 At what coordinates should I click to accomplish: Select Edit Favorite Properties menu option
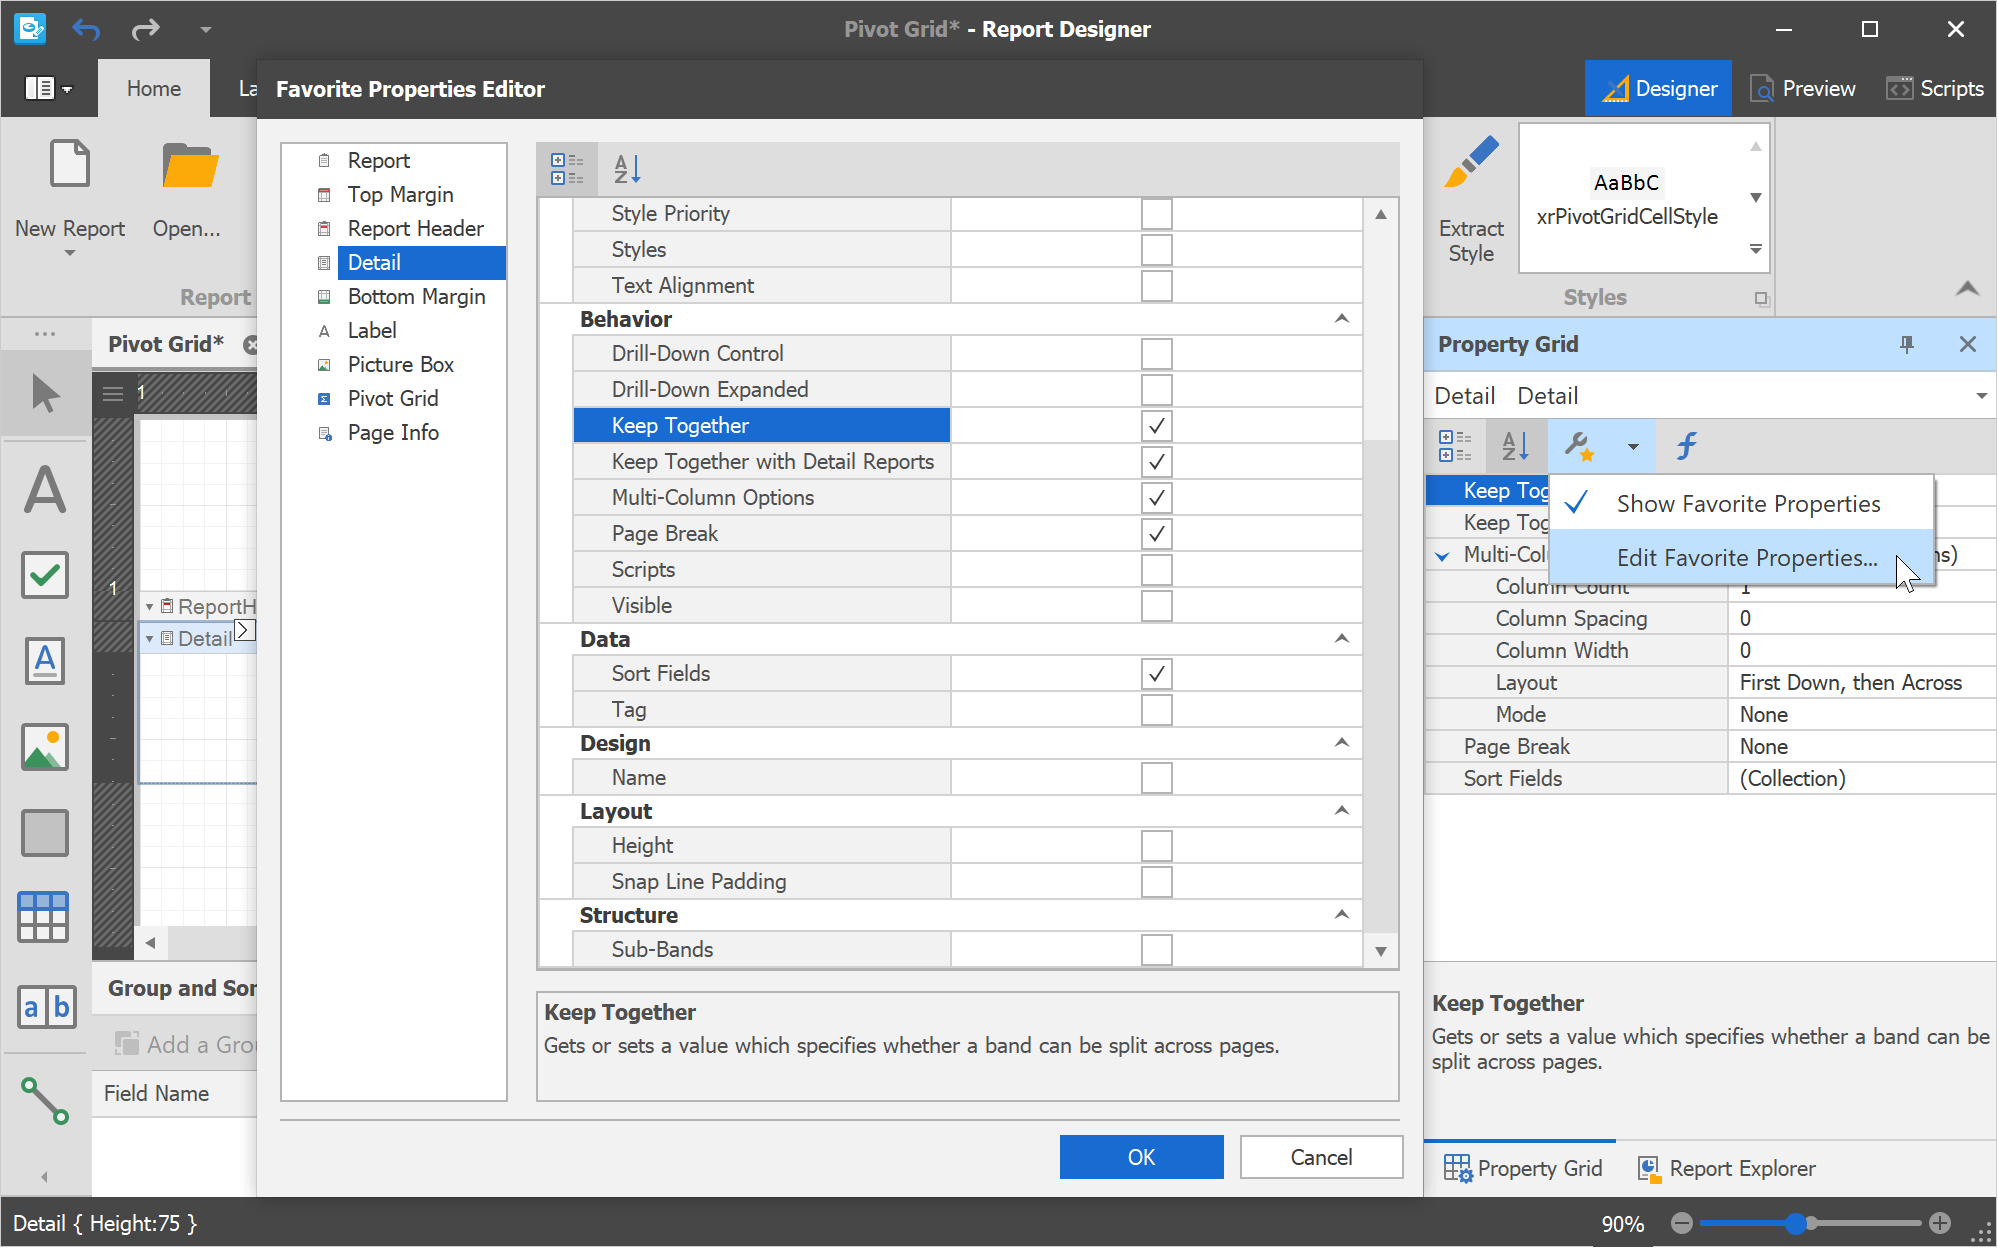click(x=1746, y=556)
